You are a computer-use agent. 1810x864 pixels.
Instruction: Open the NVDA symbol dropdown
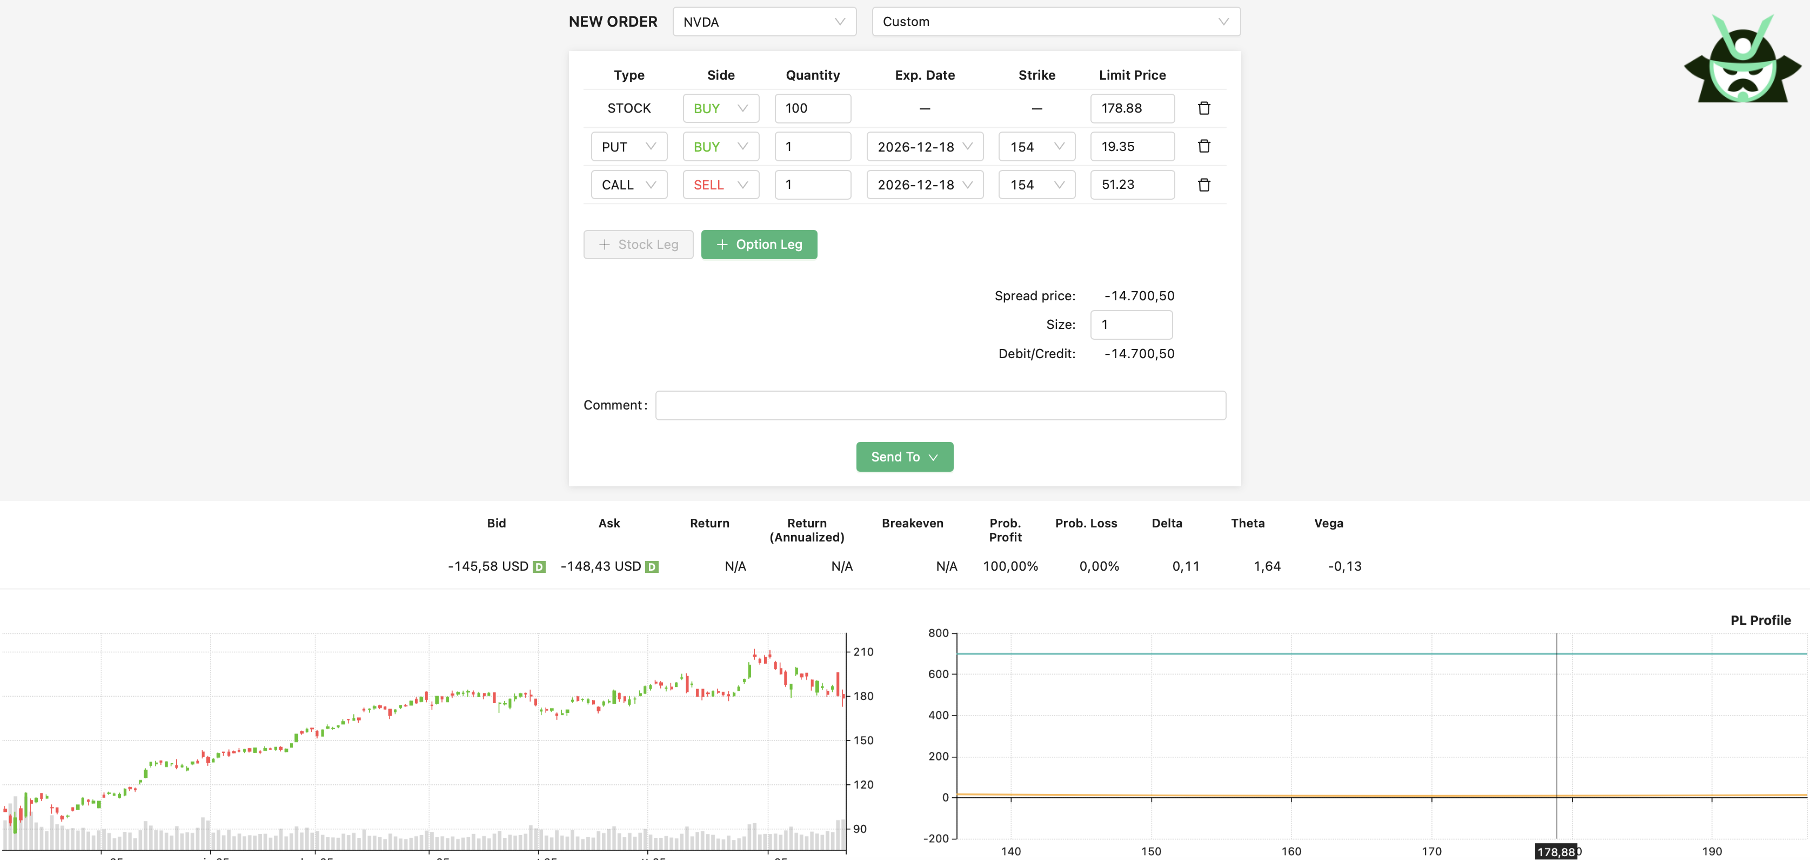pos(764,22)
